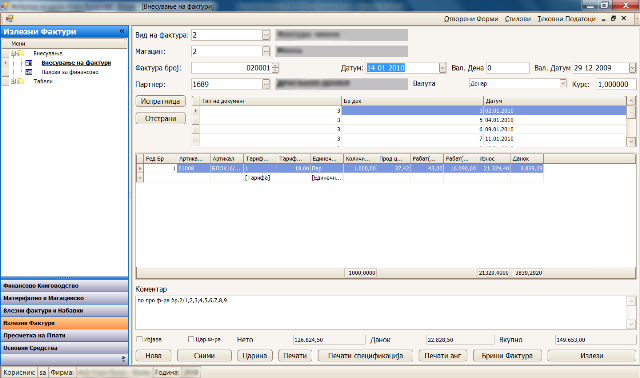Click down arrow of Коментар scrollbar

click(x=631, y=324)
